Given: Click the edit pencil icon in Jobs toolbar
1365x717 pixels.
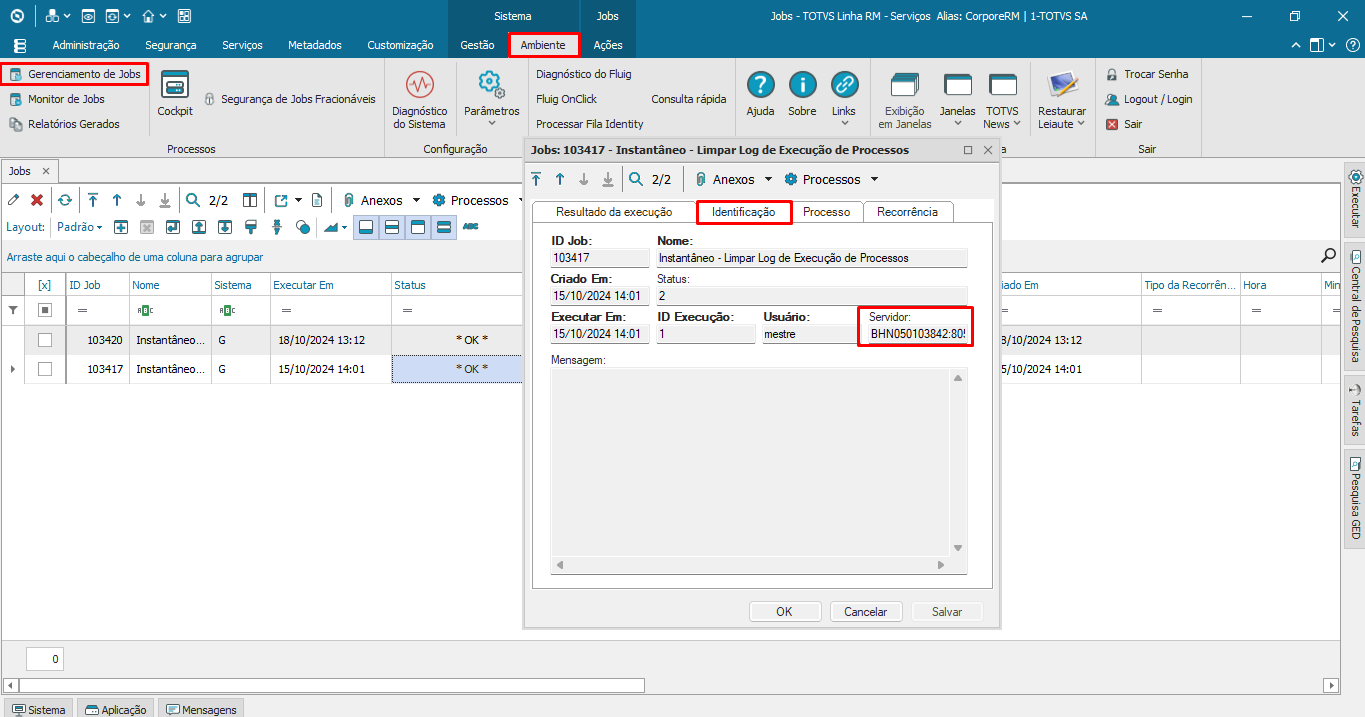Looking at the screenshot, I should (14, 200).
